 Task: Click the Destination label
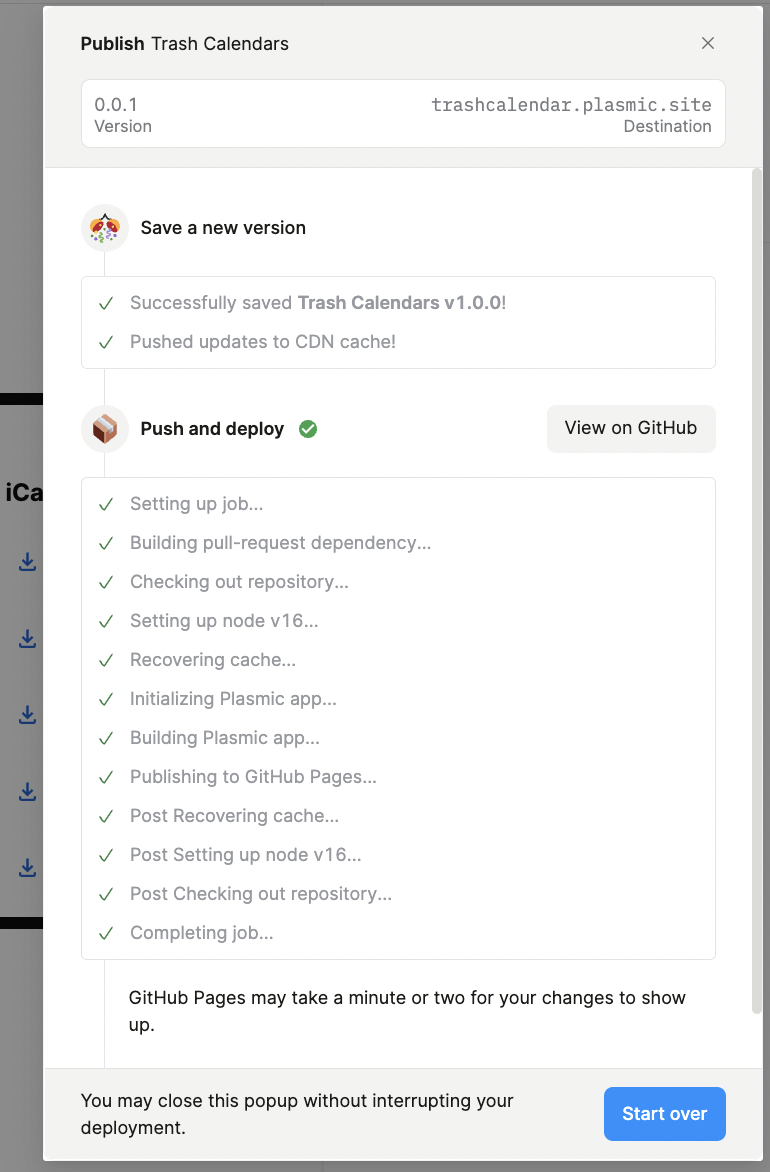[668, 126]
